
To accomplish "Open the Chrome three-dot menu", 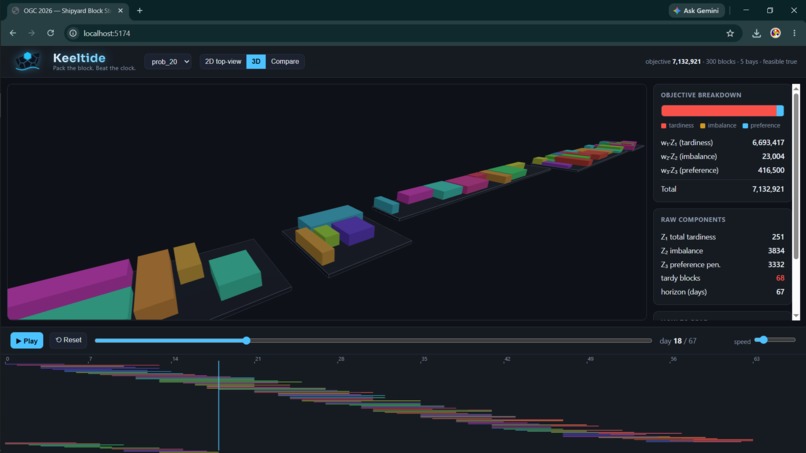I will pyautogui.click(x=794, y=33).
